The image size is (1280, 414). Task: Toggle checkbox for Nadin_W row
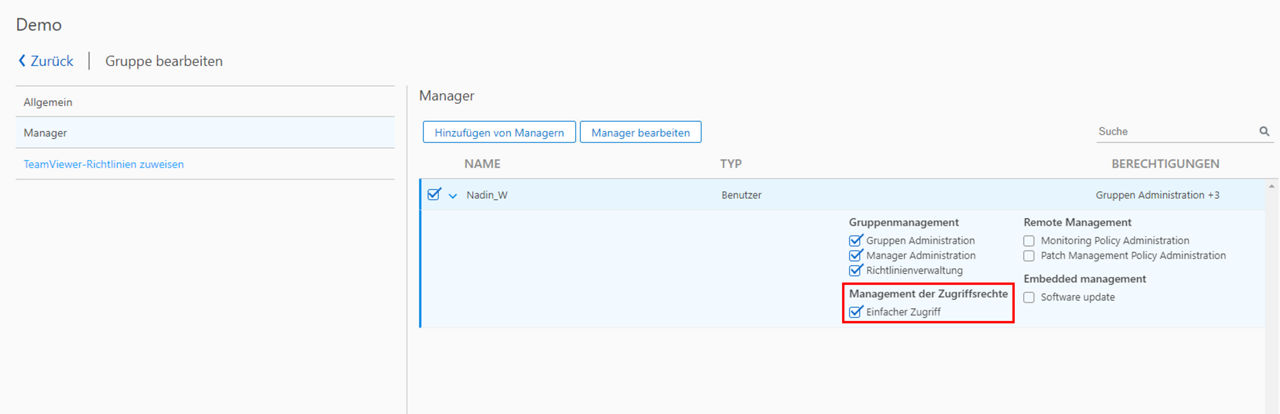coord(434,195)
